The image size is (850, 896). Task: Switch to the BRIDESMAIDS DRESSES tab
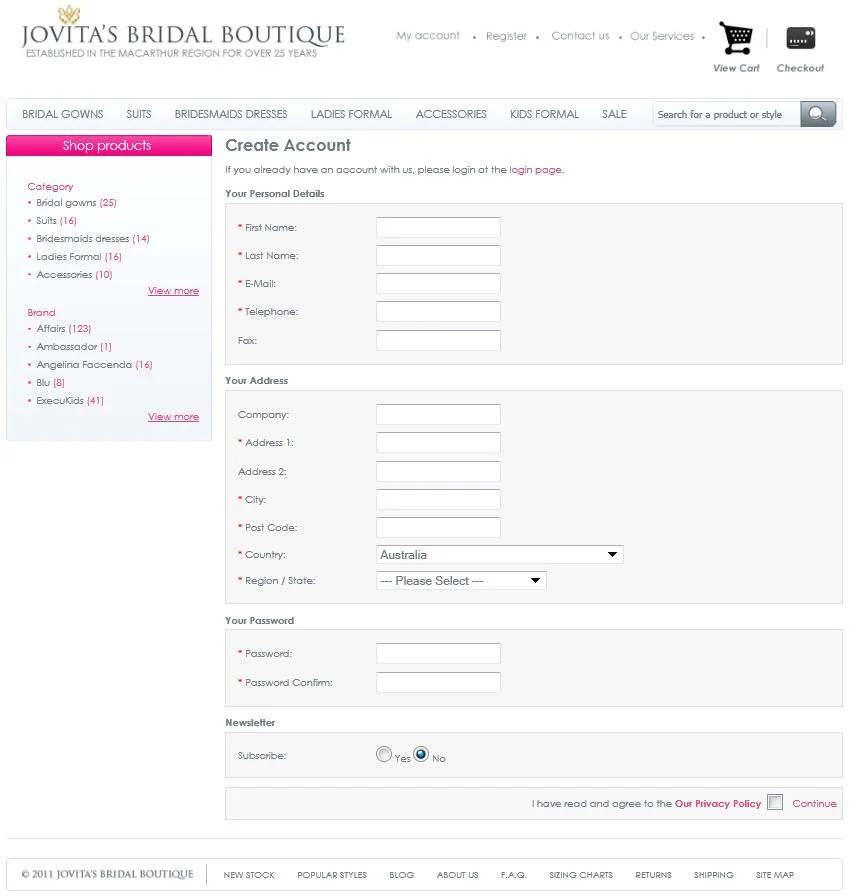pyautogui.click(x=230, y=114)
